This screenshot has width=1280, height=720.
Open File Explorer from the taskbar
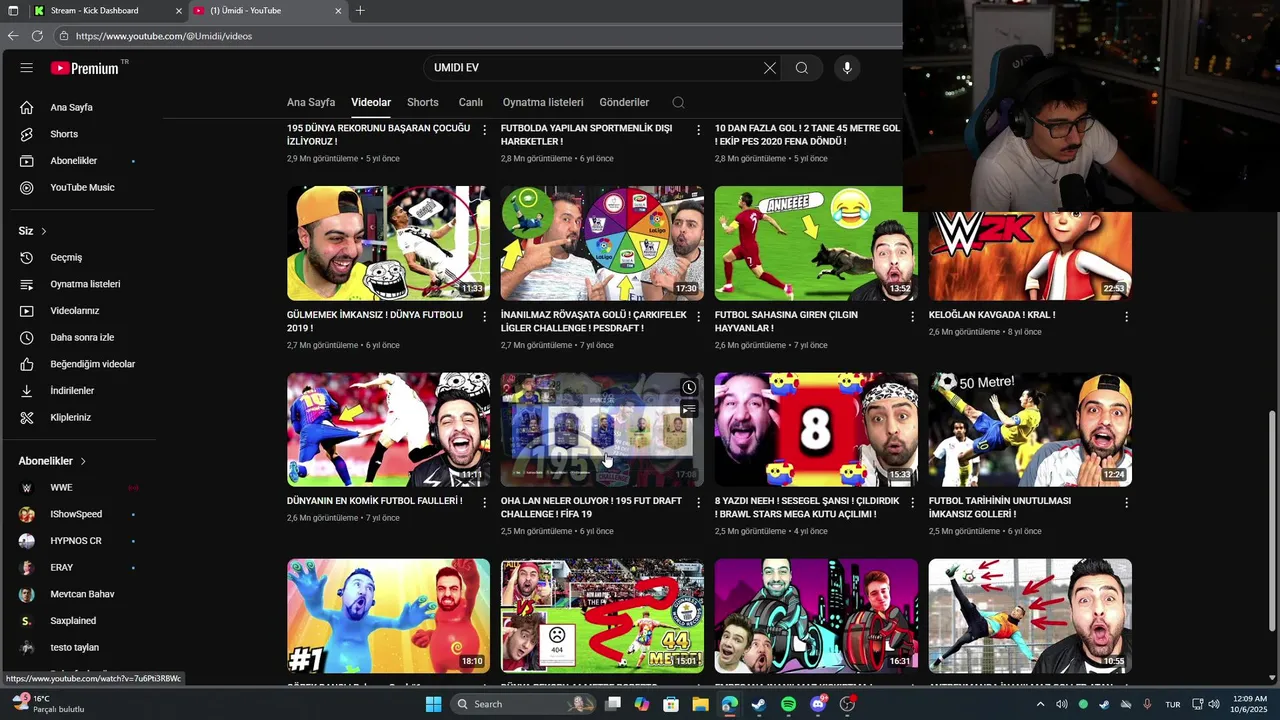pos(700,704)
